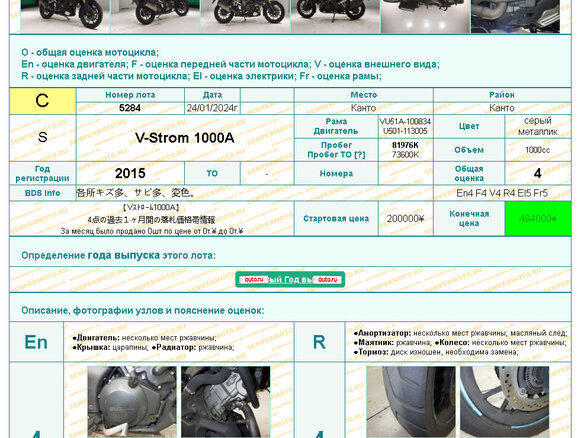This screenshot has width=584, height=438.
Task: Click the engine volume 1000cc
Action: click(x=537, y=150)
